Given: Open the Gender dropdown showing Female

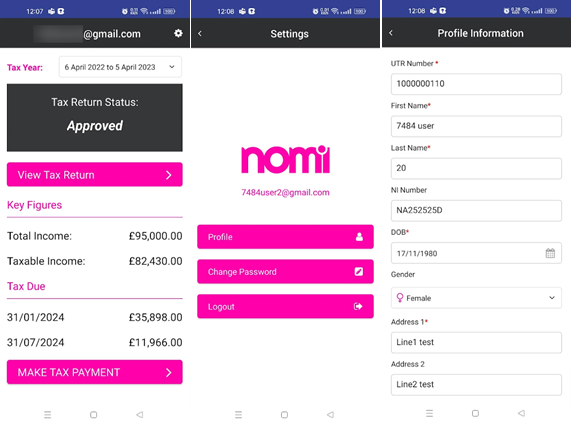Looking at the screenshot, I should 476,298.
